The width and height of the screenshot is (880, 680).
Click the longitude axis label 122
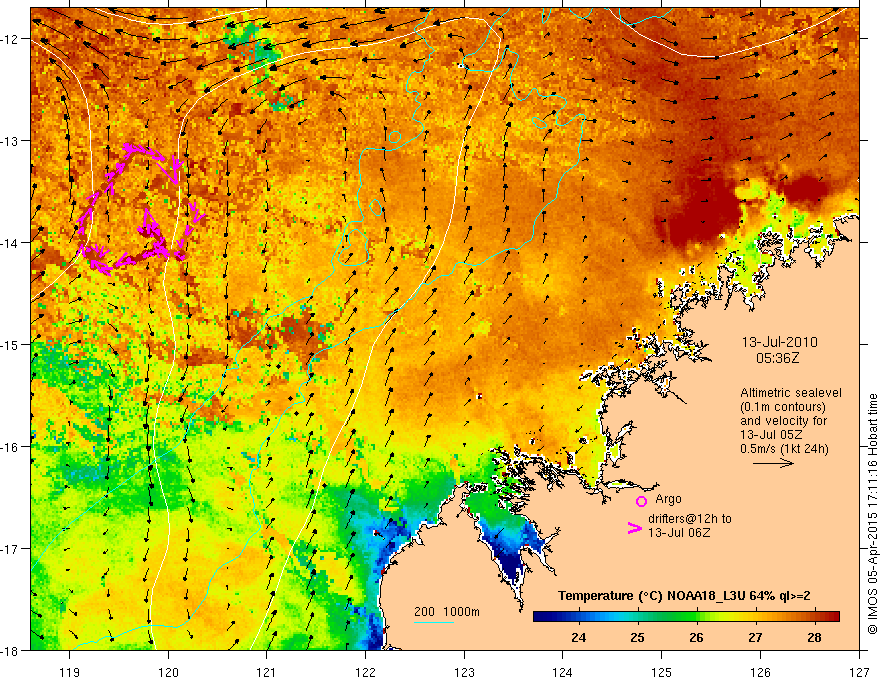coord(365,672)
